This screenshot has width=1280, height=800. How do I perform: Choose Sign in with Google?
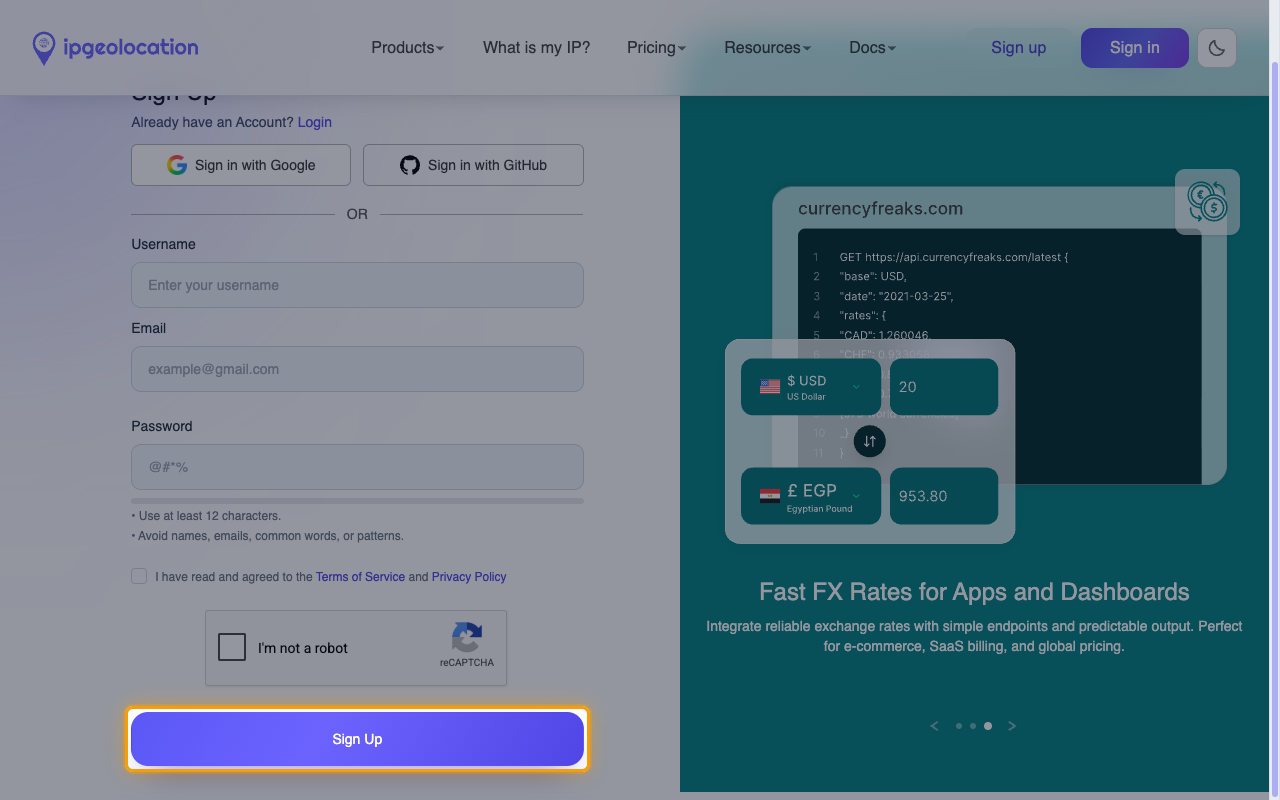(241, 165)
